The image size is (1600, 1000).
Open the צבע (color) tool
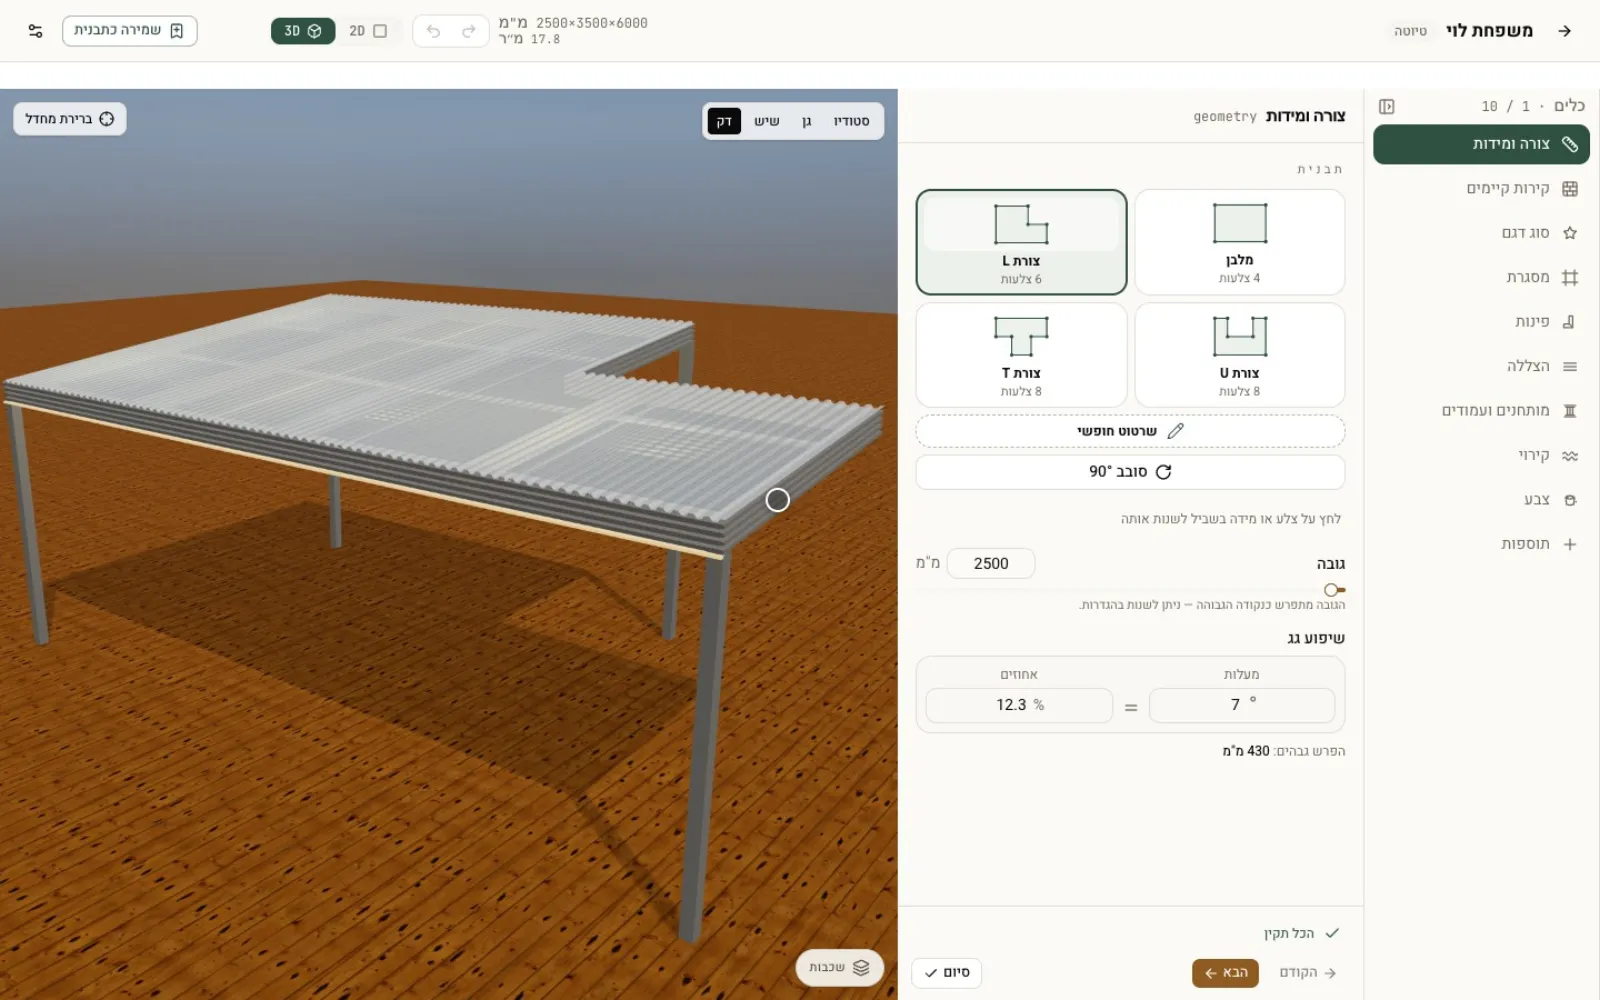click(1481, 500)
